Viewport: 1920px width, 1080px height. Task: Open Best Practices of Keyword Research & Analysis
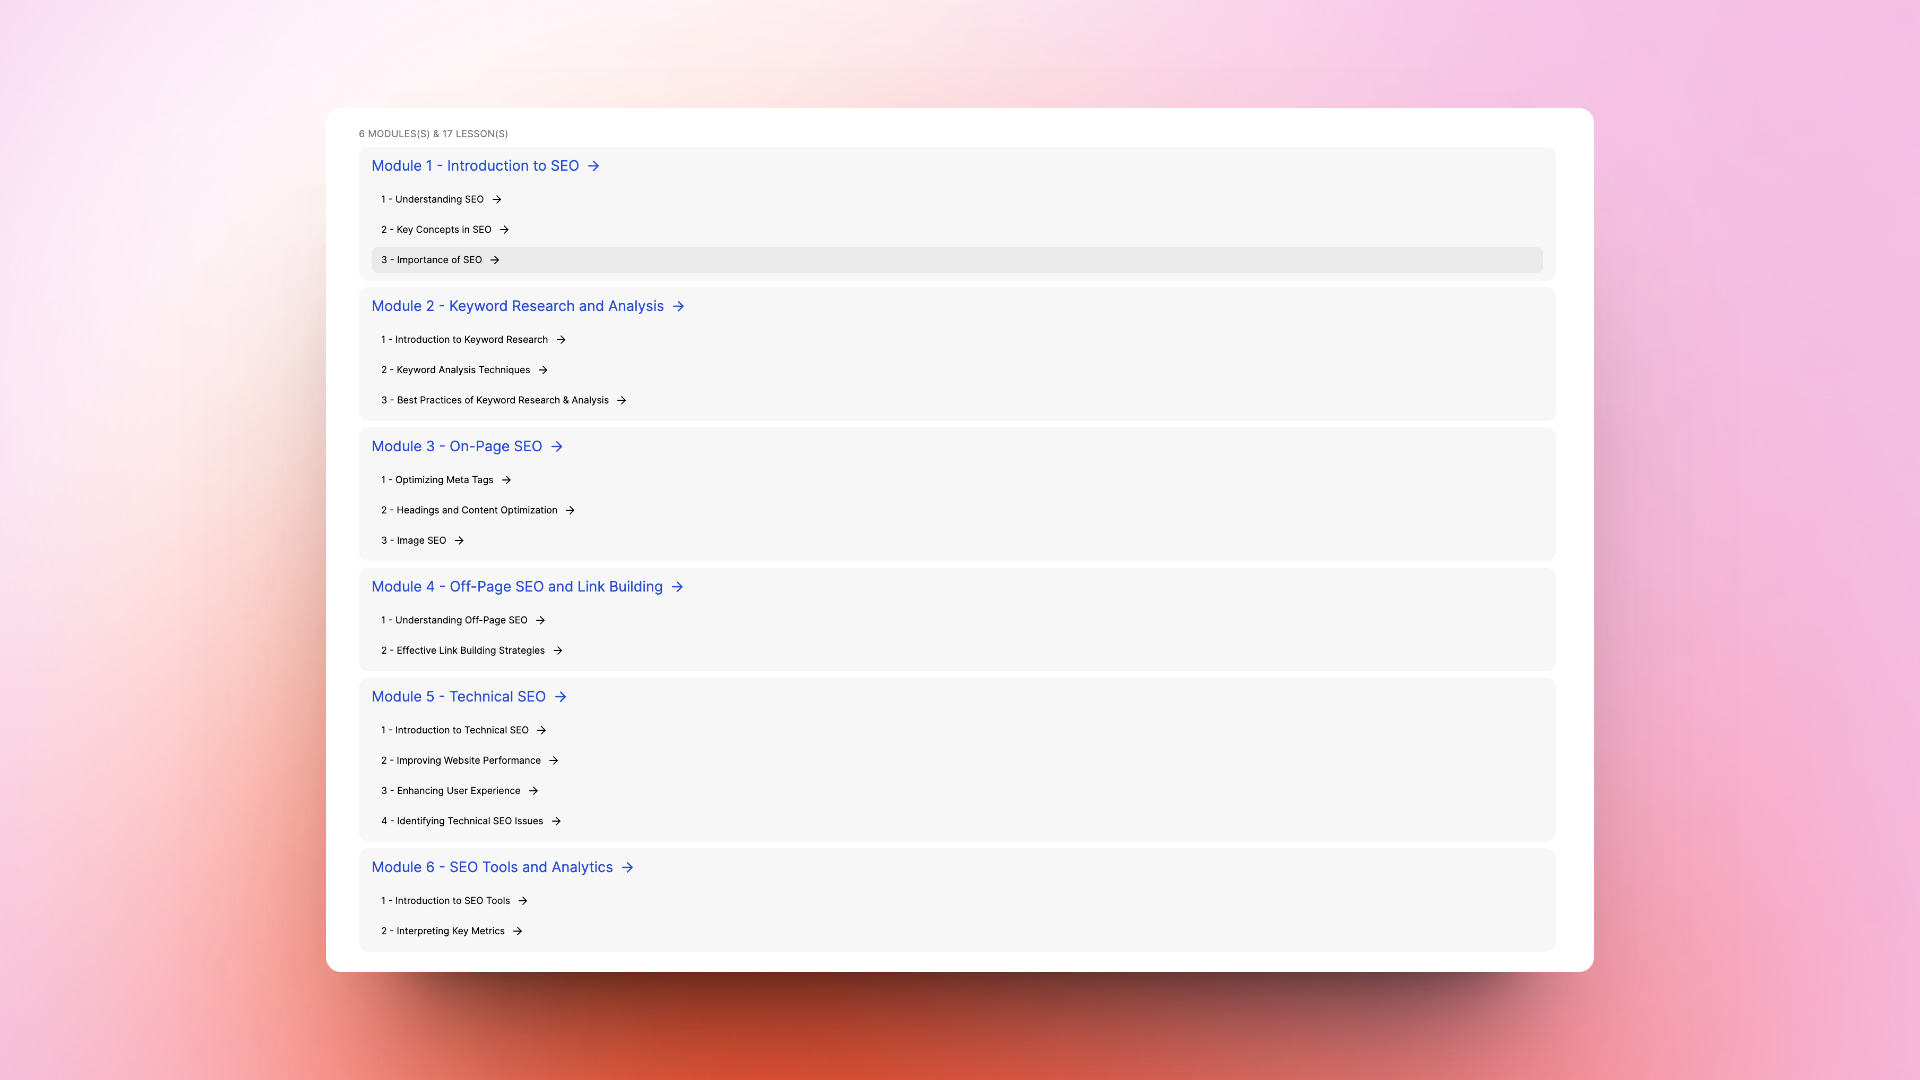(x=494, y=400)
